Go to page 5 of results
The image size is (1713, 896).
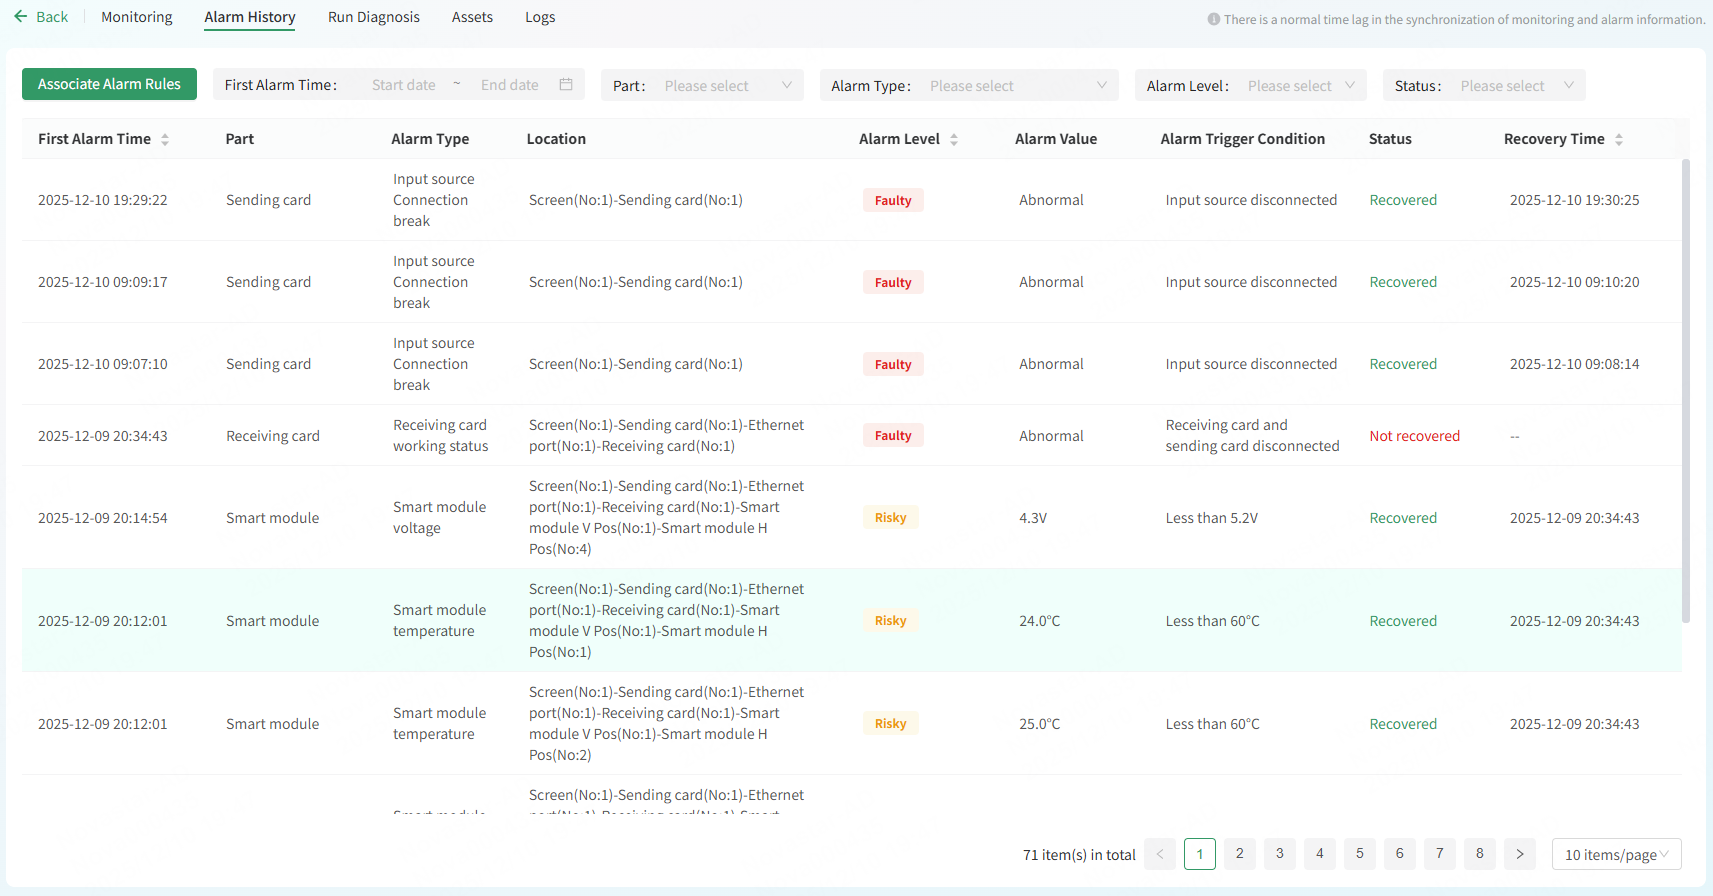click(1359, 854)
